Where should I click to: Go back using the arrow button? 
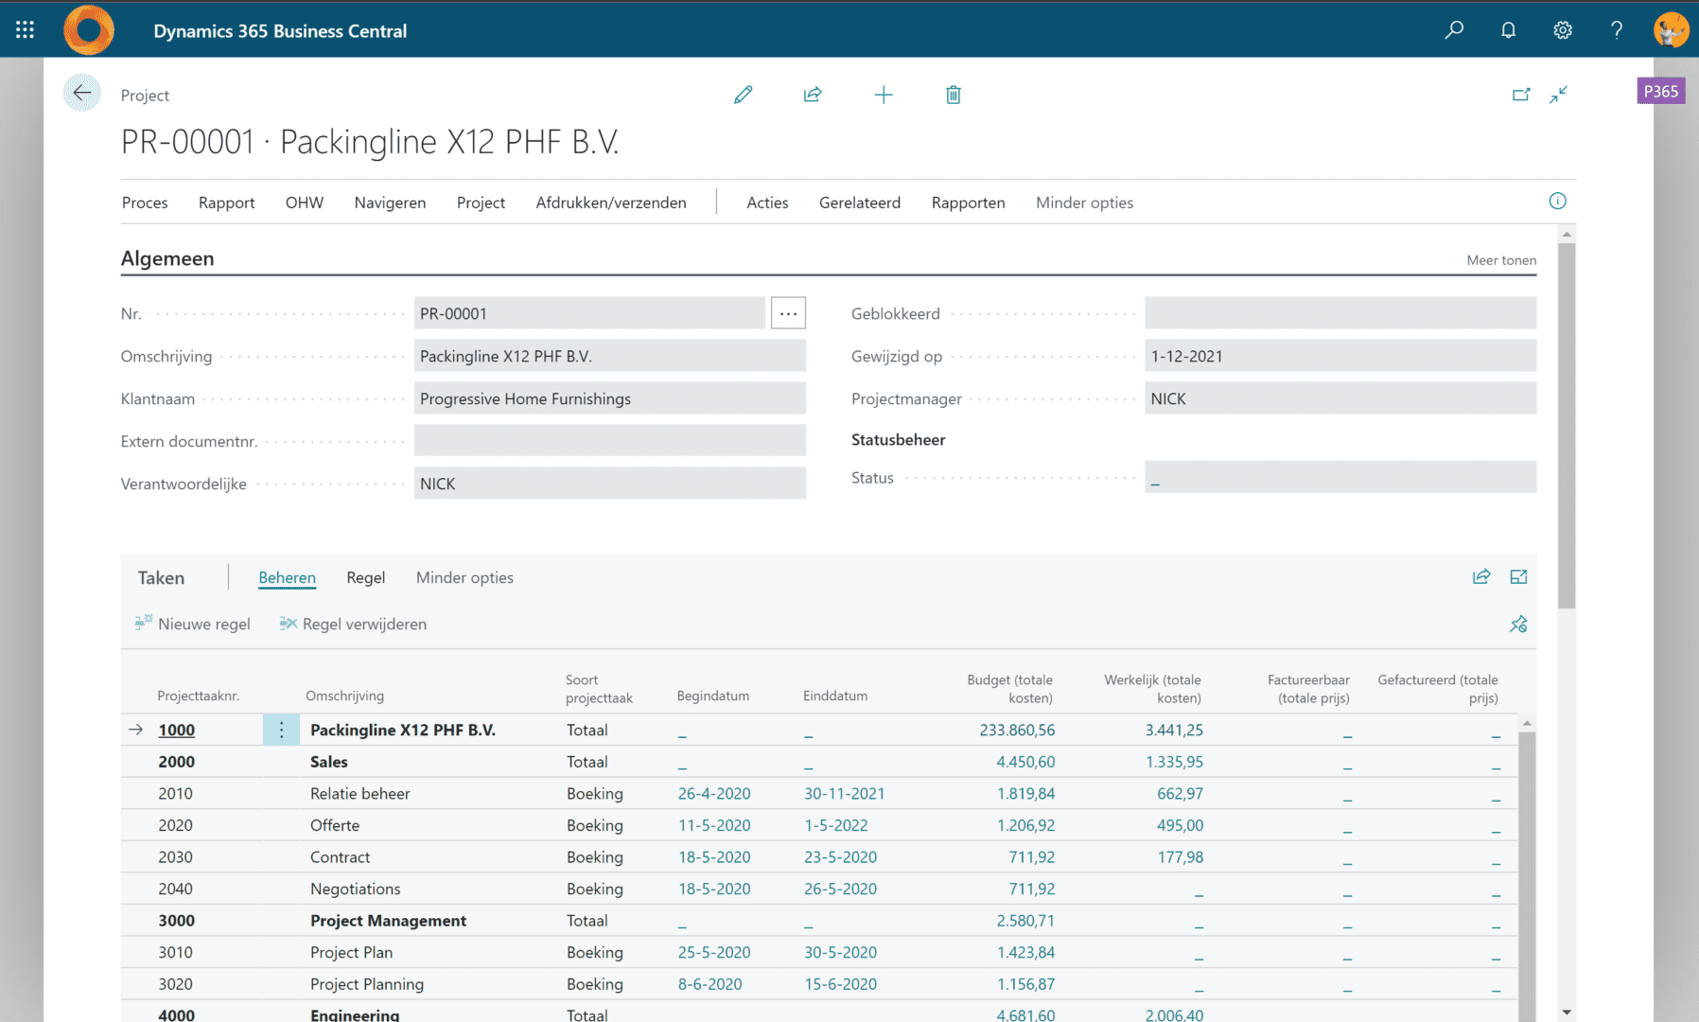pos(82,94)
